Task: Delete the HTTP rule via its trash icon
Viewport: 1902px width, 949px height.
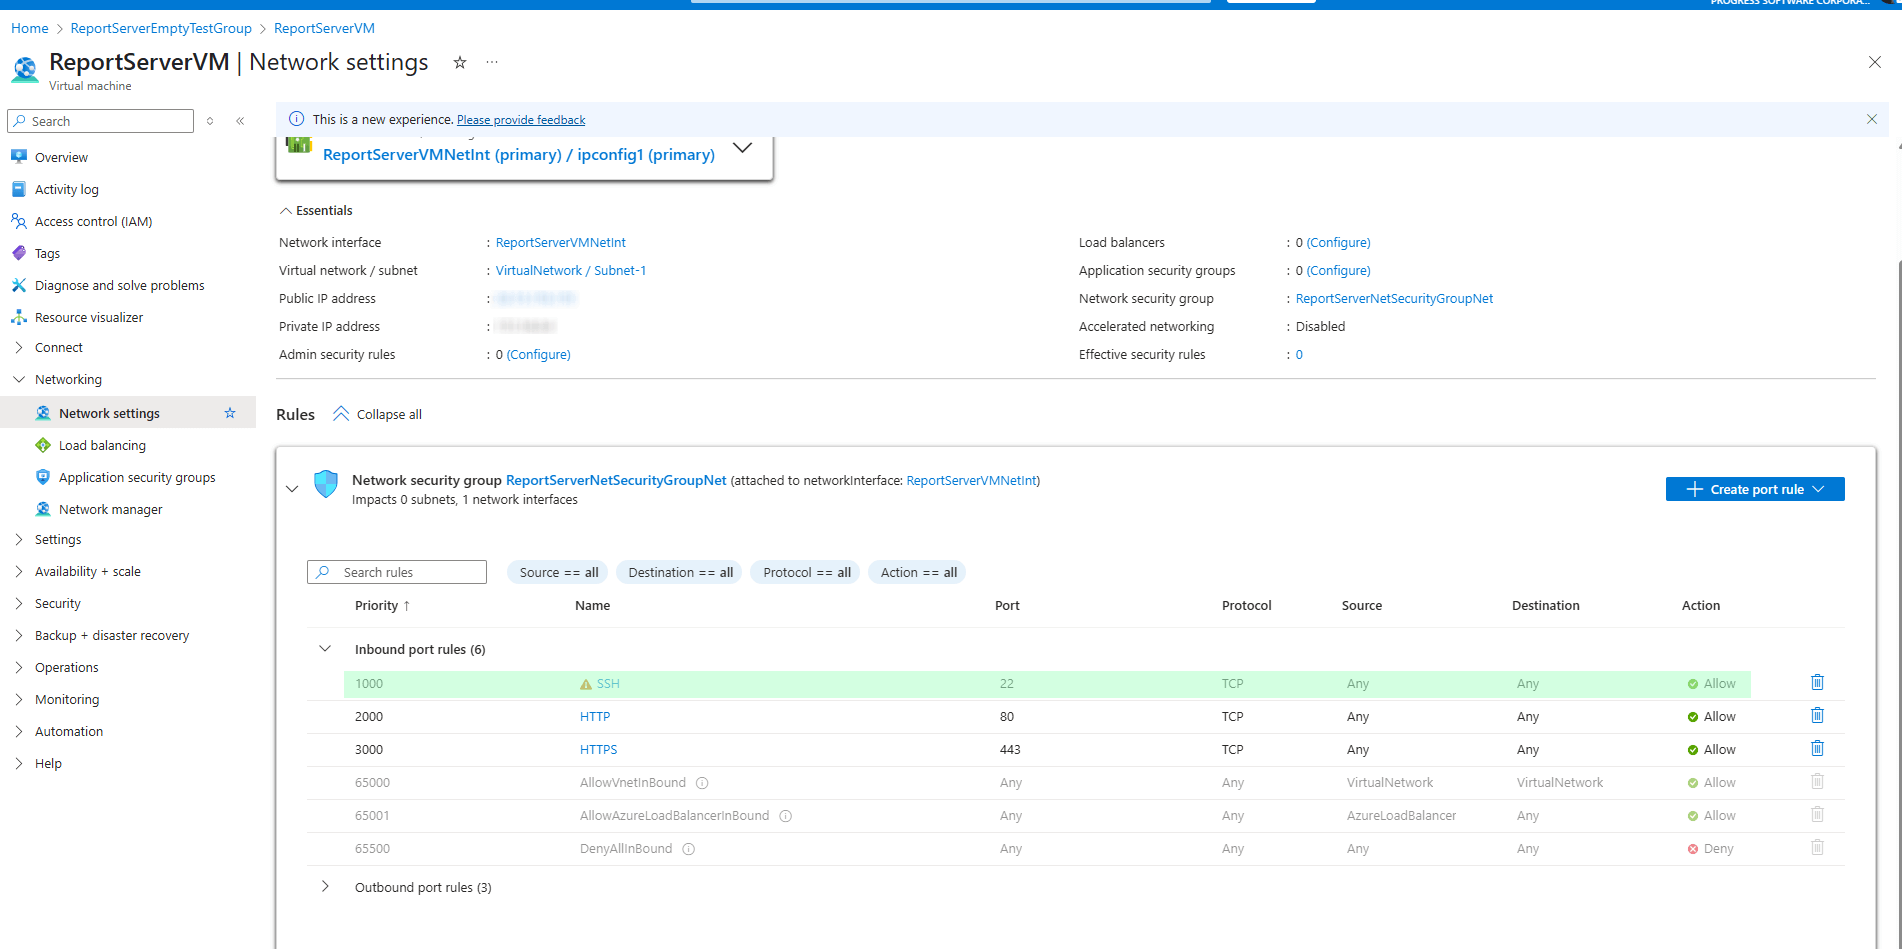Action: pyautogui.click(x=1817, y=715)
